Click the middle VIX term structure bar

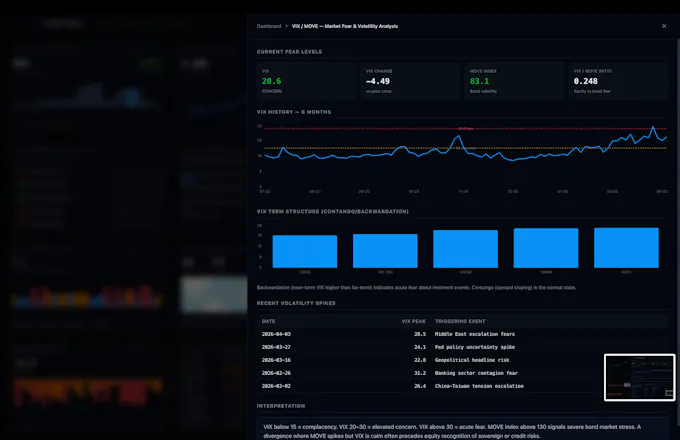click(x=465, y=249)
